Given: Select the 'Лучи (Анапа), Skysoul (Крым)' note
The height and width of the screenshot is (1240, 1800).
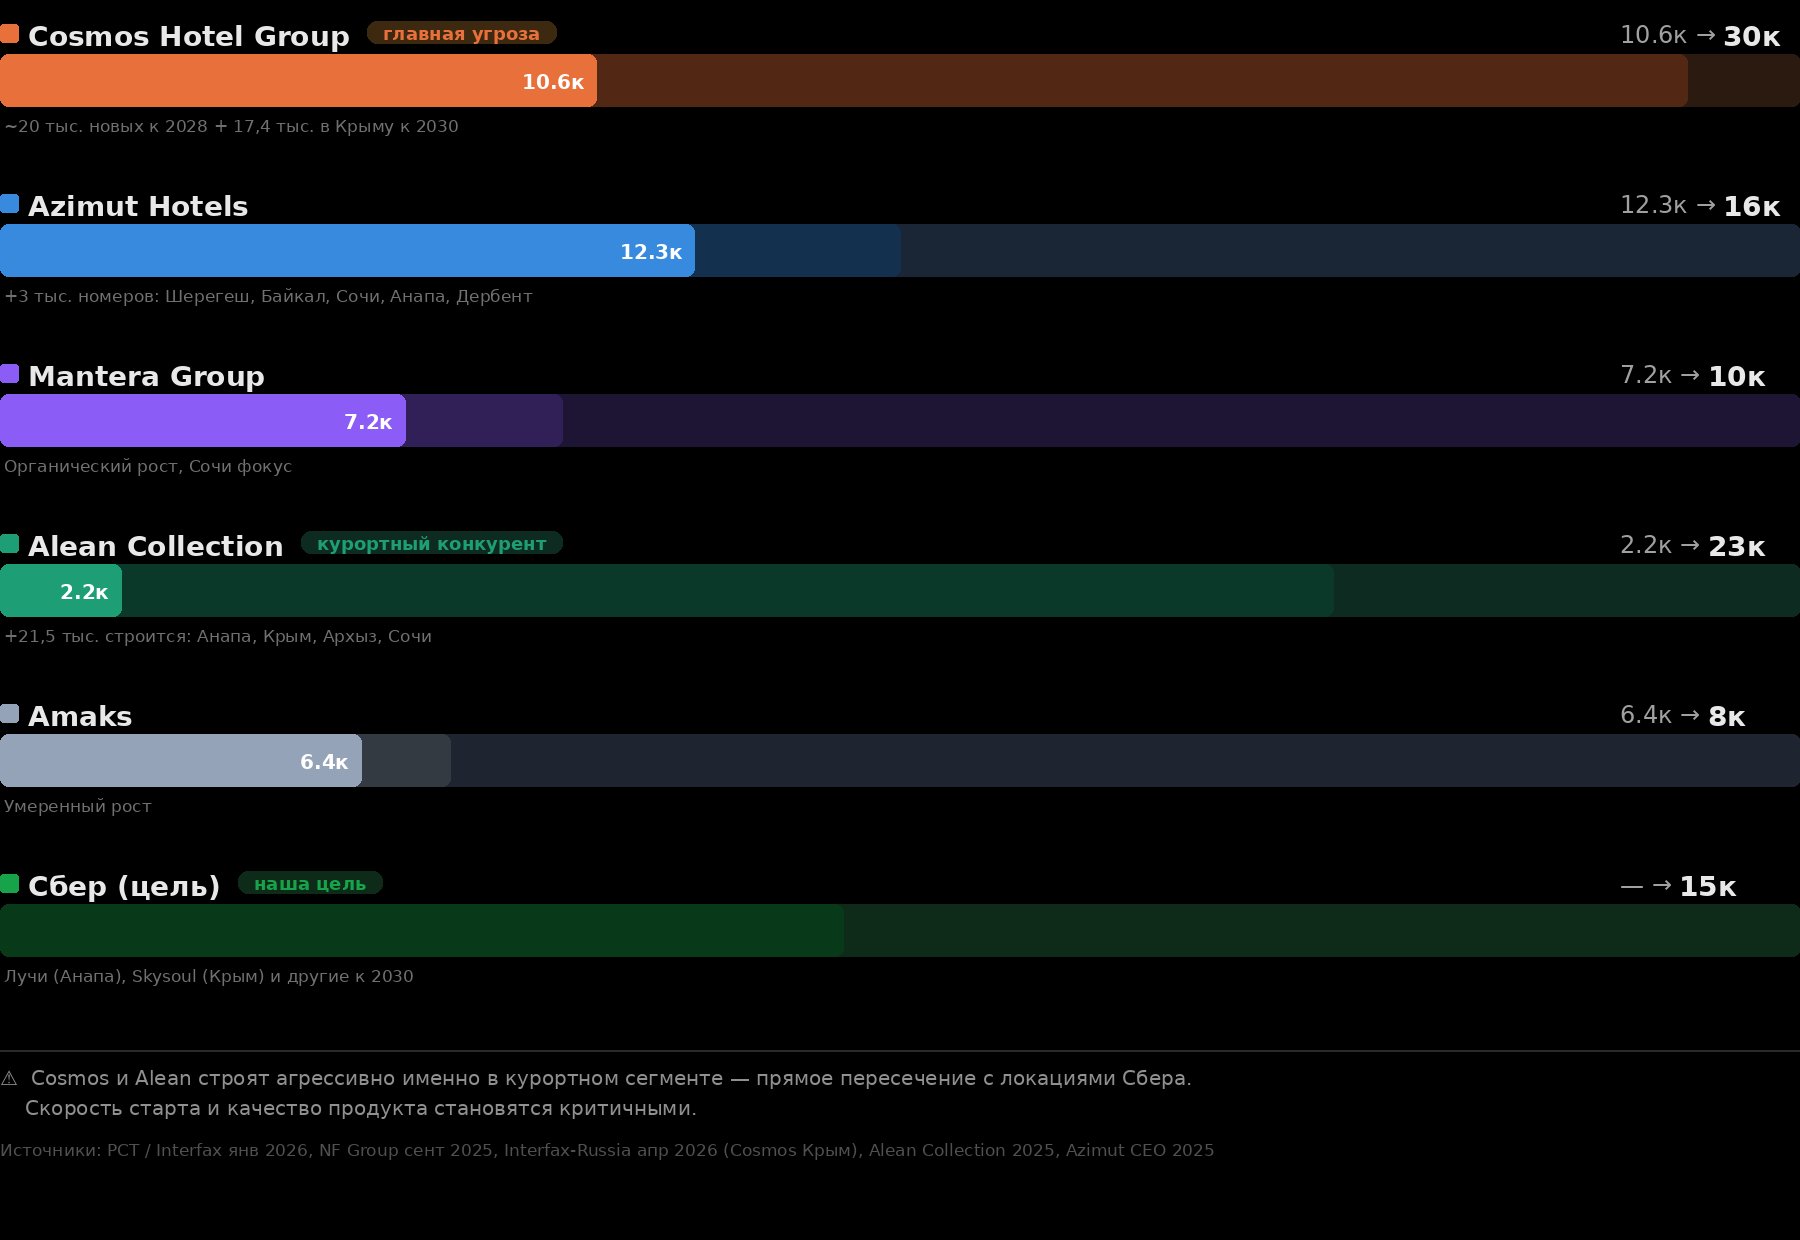Looking at the screenshot, I should (209, 977).
